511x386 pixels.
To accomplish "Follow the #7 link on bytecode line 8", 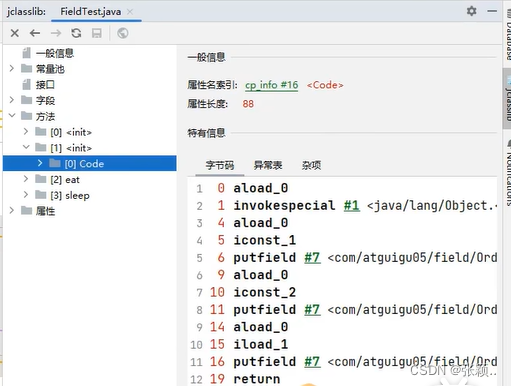I will [312, 309].
